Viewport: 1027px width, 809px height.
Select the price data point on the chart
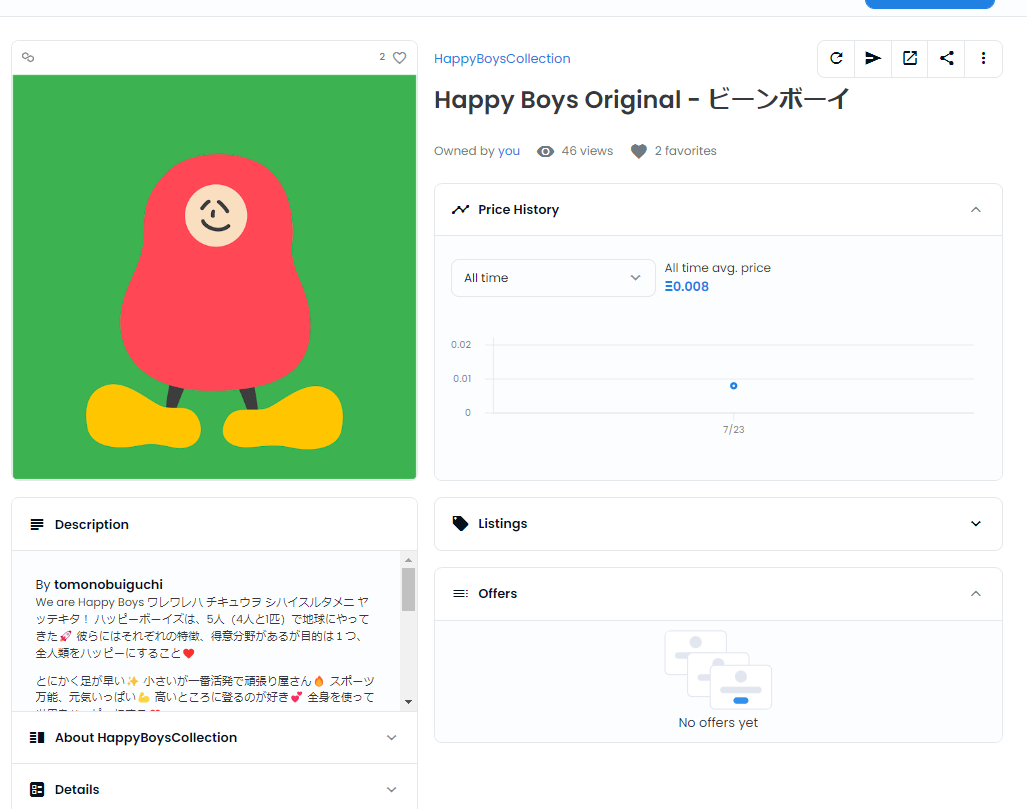point(733,385)
